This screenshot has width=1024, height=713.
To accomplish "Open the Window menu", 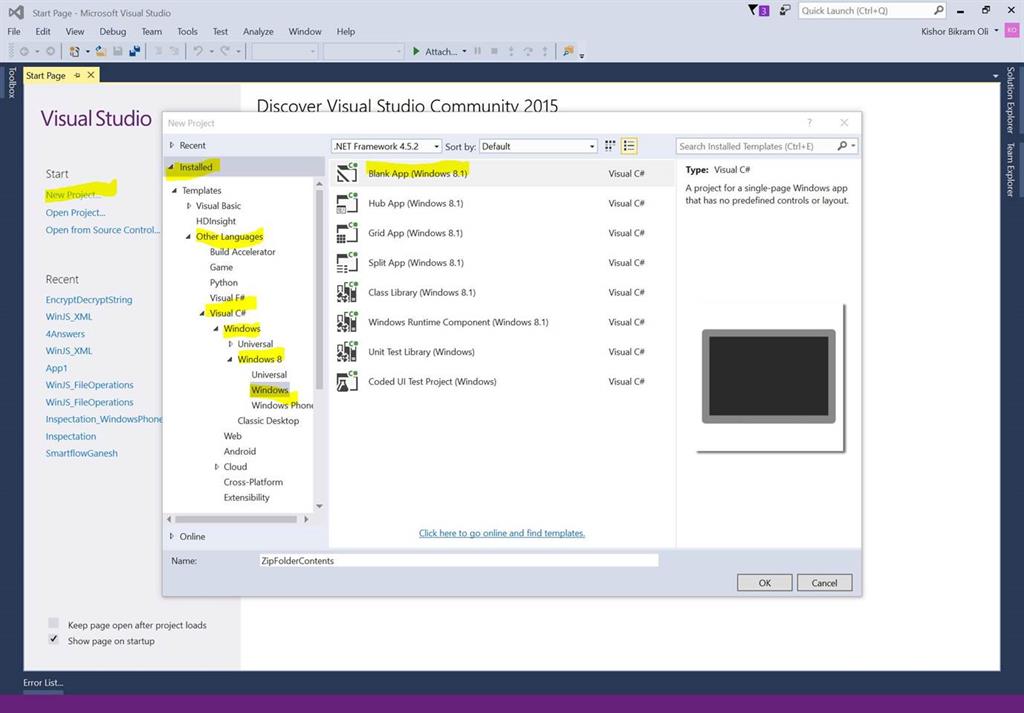I will click(x=305, y=31).
